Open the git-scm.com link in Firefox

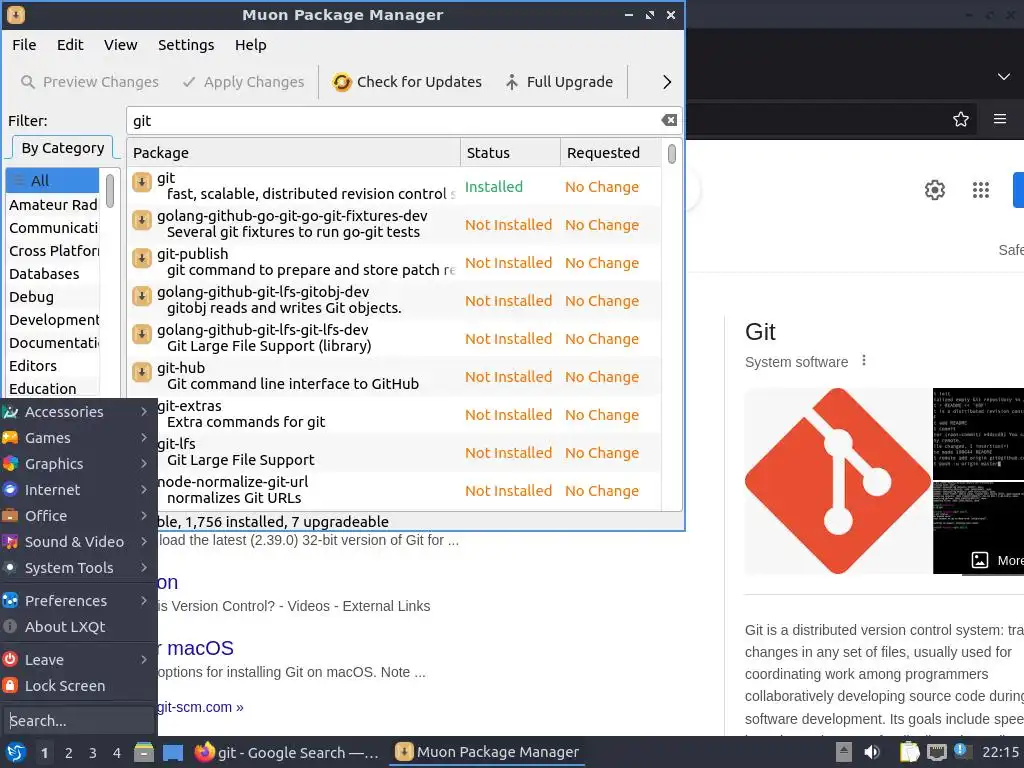coord(200,707)
